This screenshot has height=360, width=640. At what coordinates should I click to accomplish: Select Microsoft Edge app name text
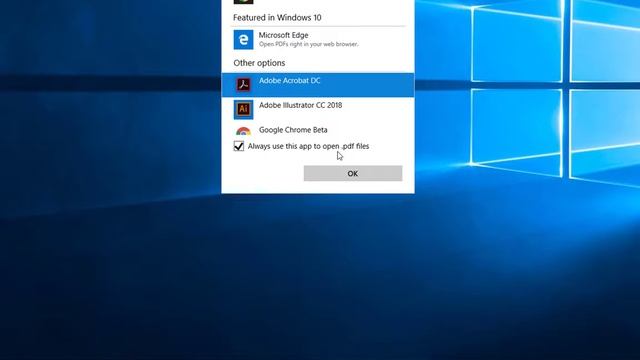point(283,35)
